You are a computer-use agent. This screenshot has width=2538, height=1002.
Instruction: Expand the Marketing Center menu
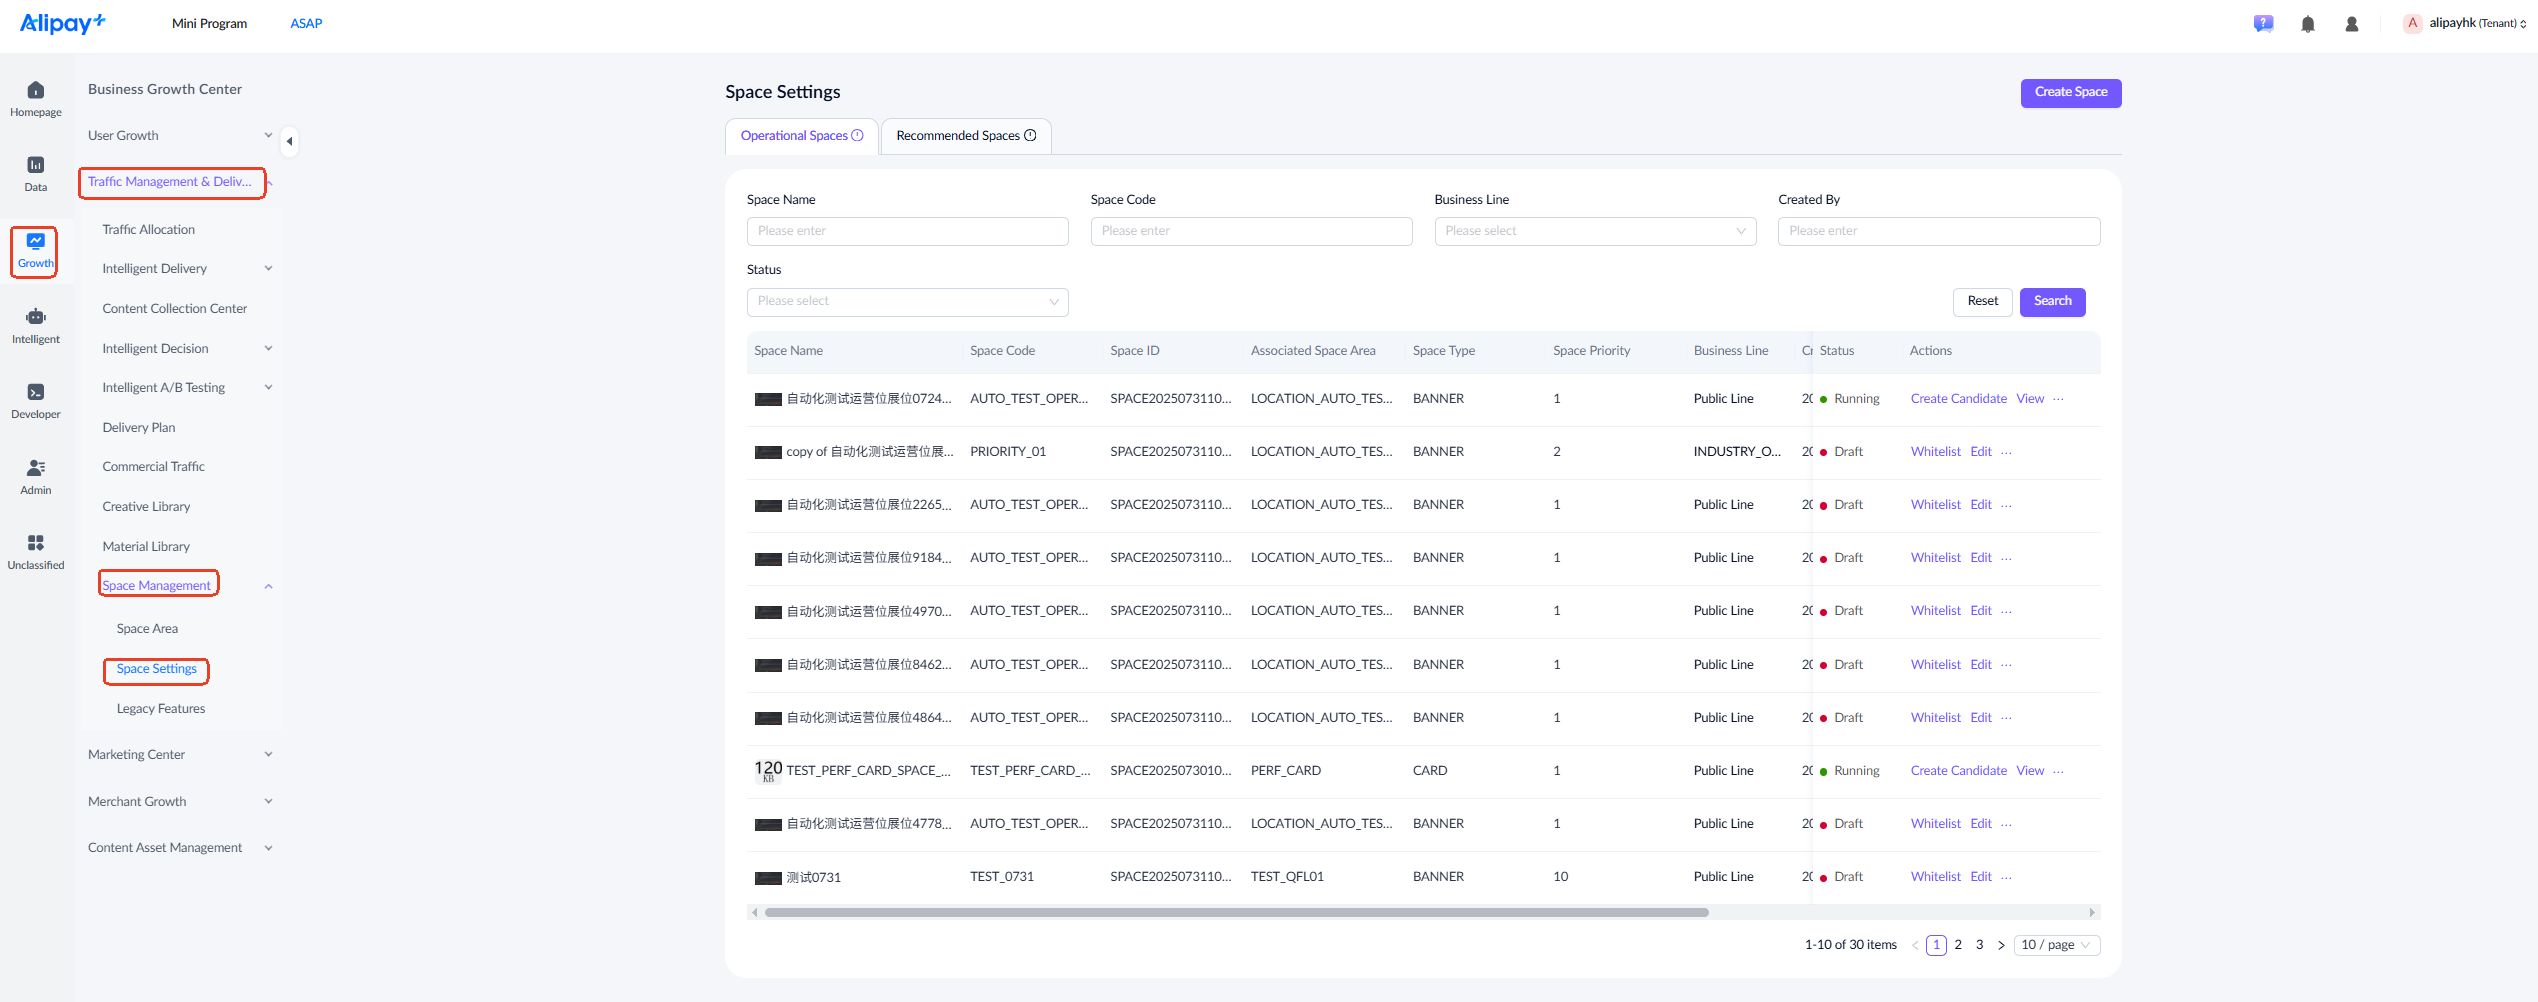pos(180,755)
